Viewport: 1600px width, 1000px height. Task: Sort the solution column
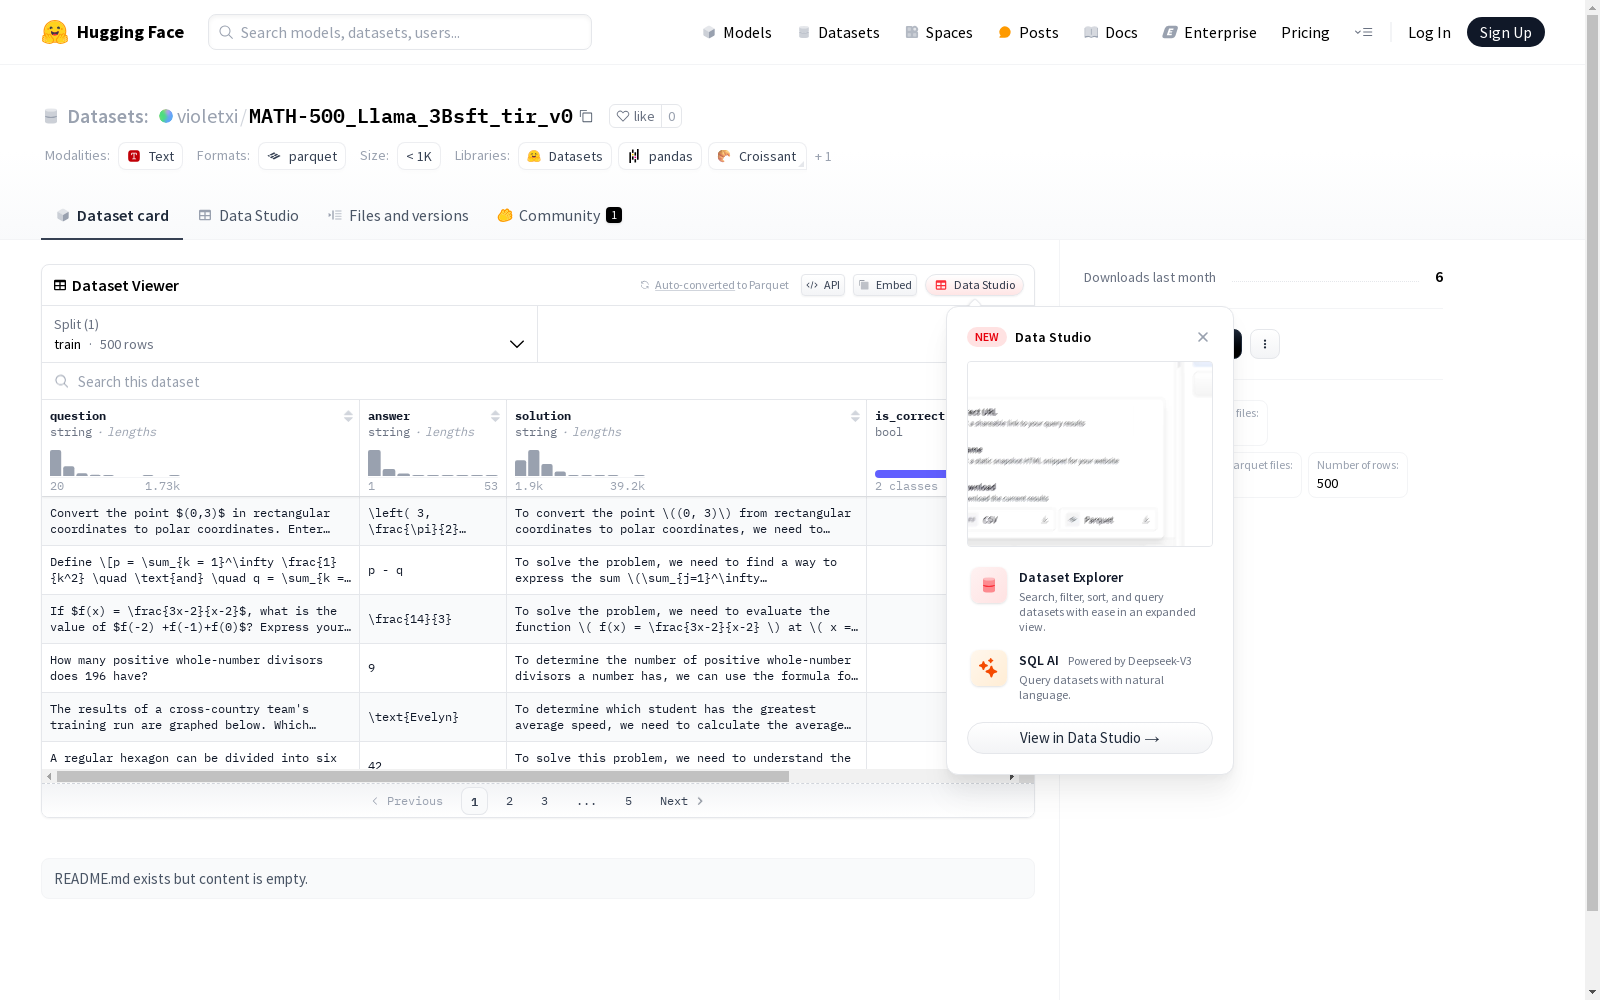855,416
